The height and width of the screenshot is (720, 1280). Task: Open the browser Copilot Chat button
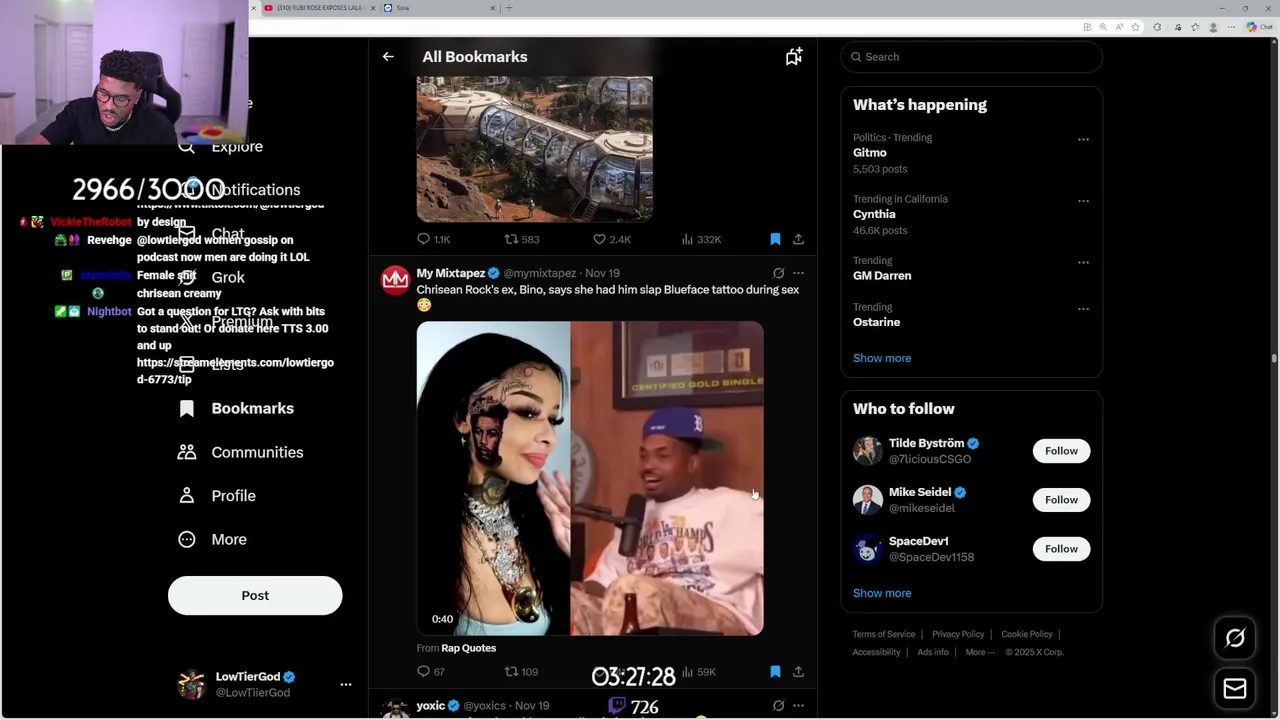point(1258,27)
